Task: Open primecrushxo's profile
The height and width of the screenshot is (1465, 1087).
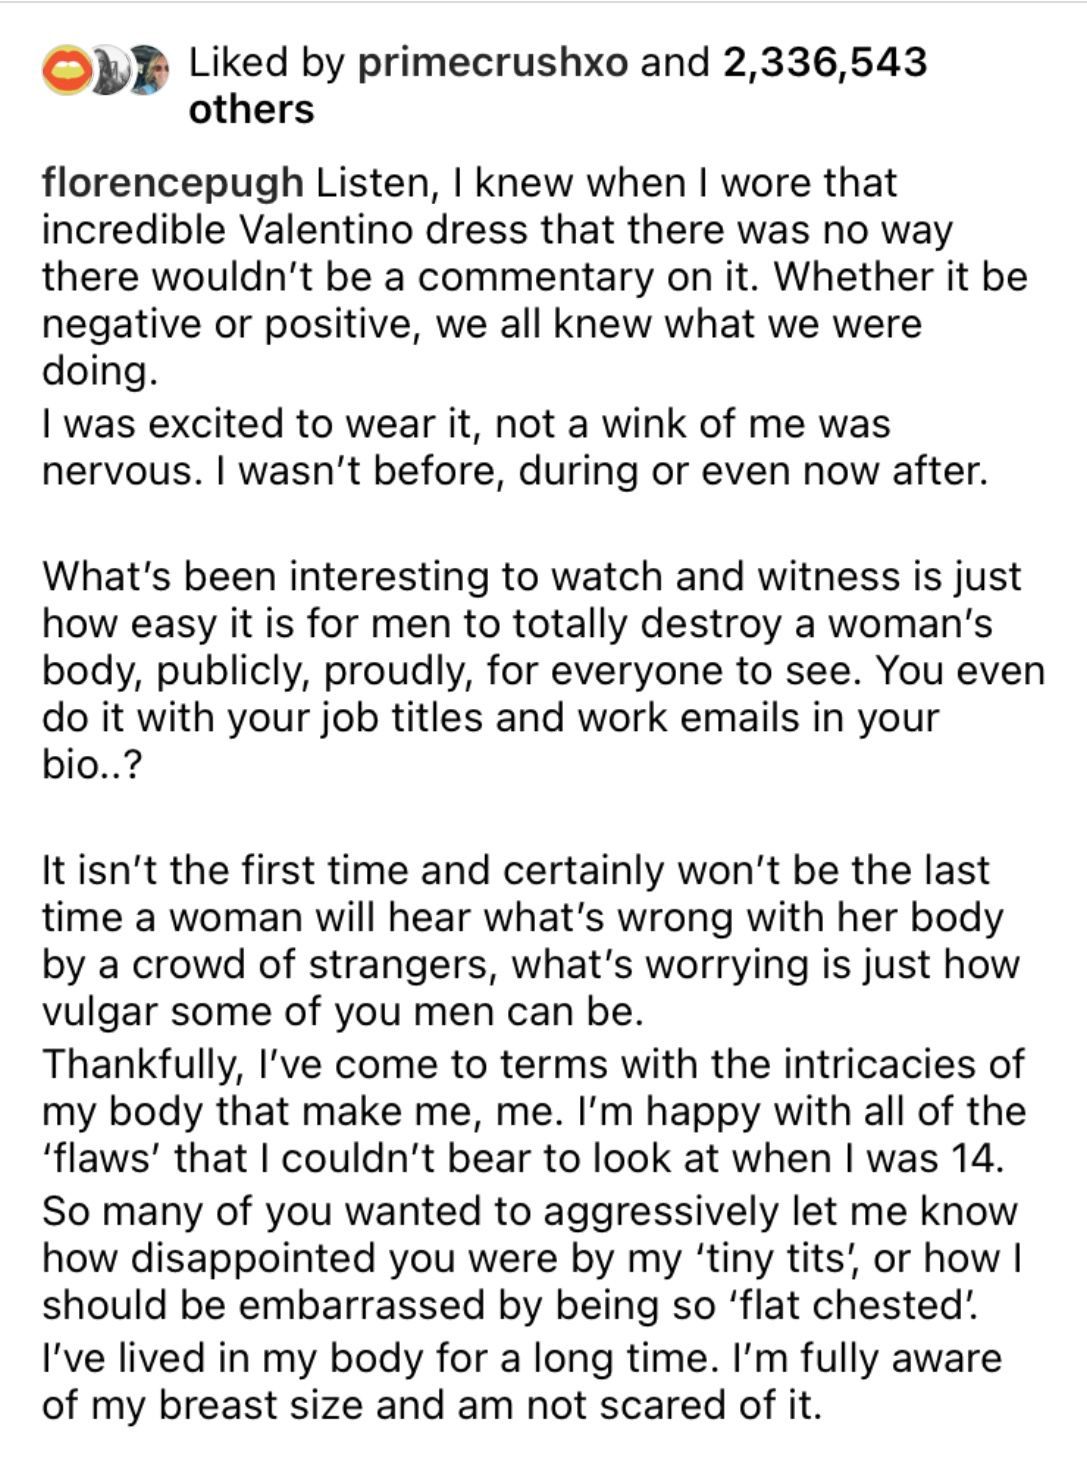Action: [493, 63]
